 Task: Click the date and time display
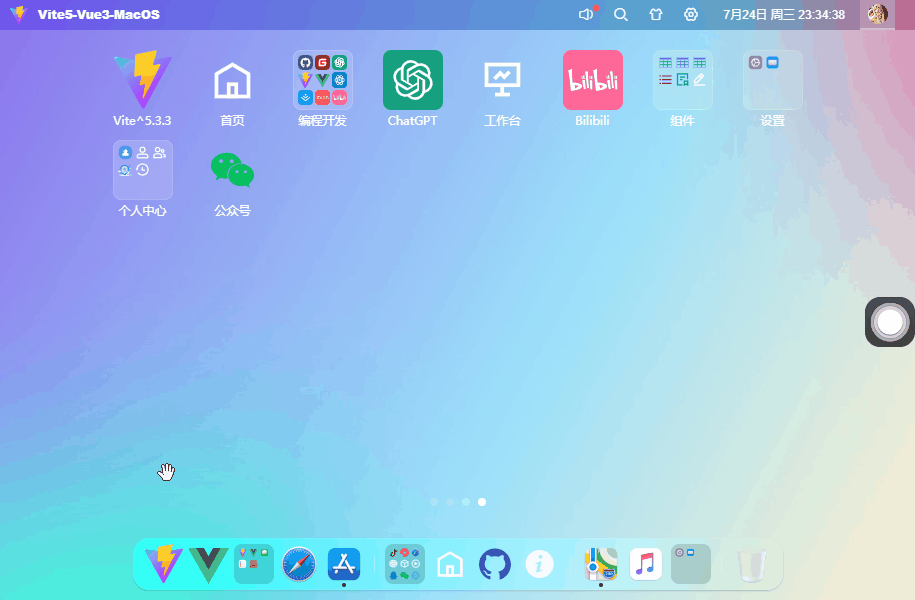pyautogui.click(x=784, y=15)
